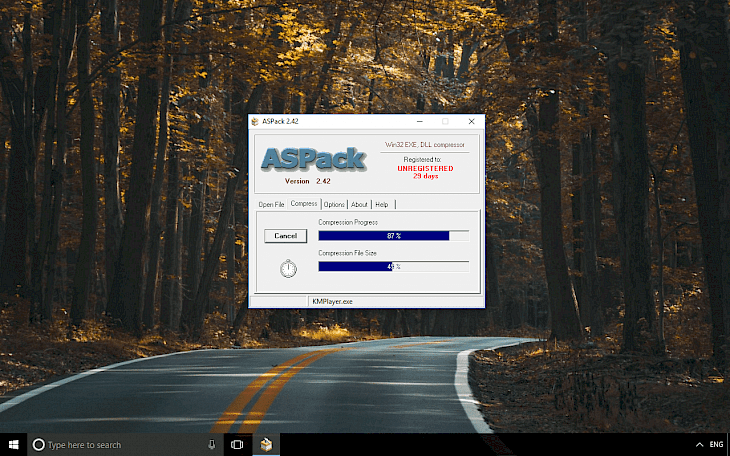Click the ASPack title bar app icon

click(255, 122)
